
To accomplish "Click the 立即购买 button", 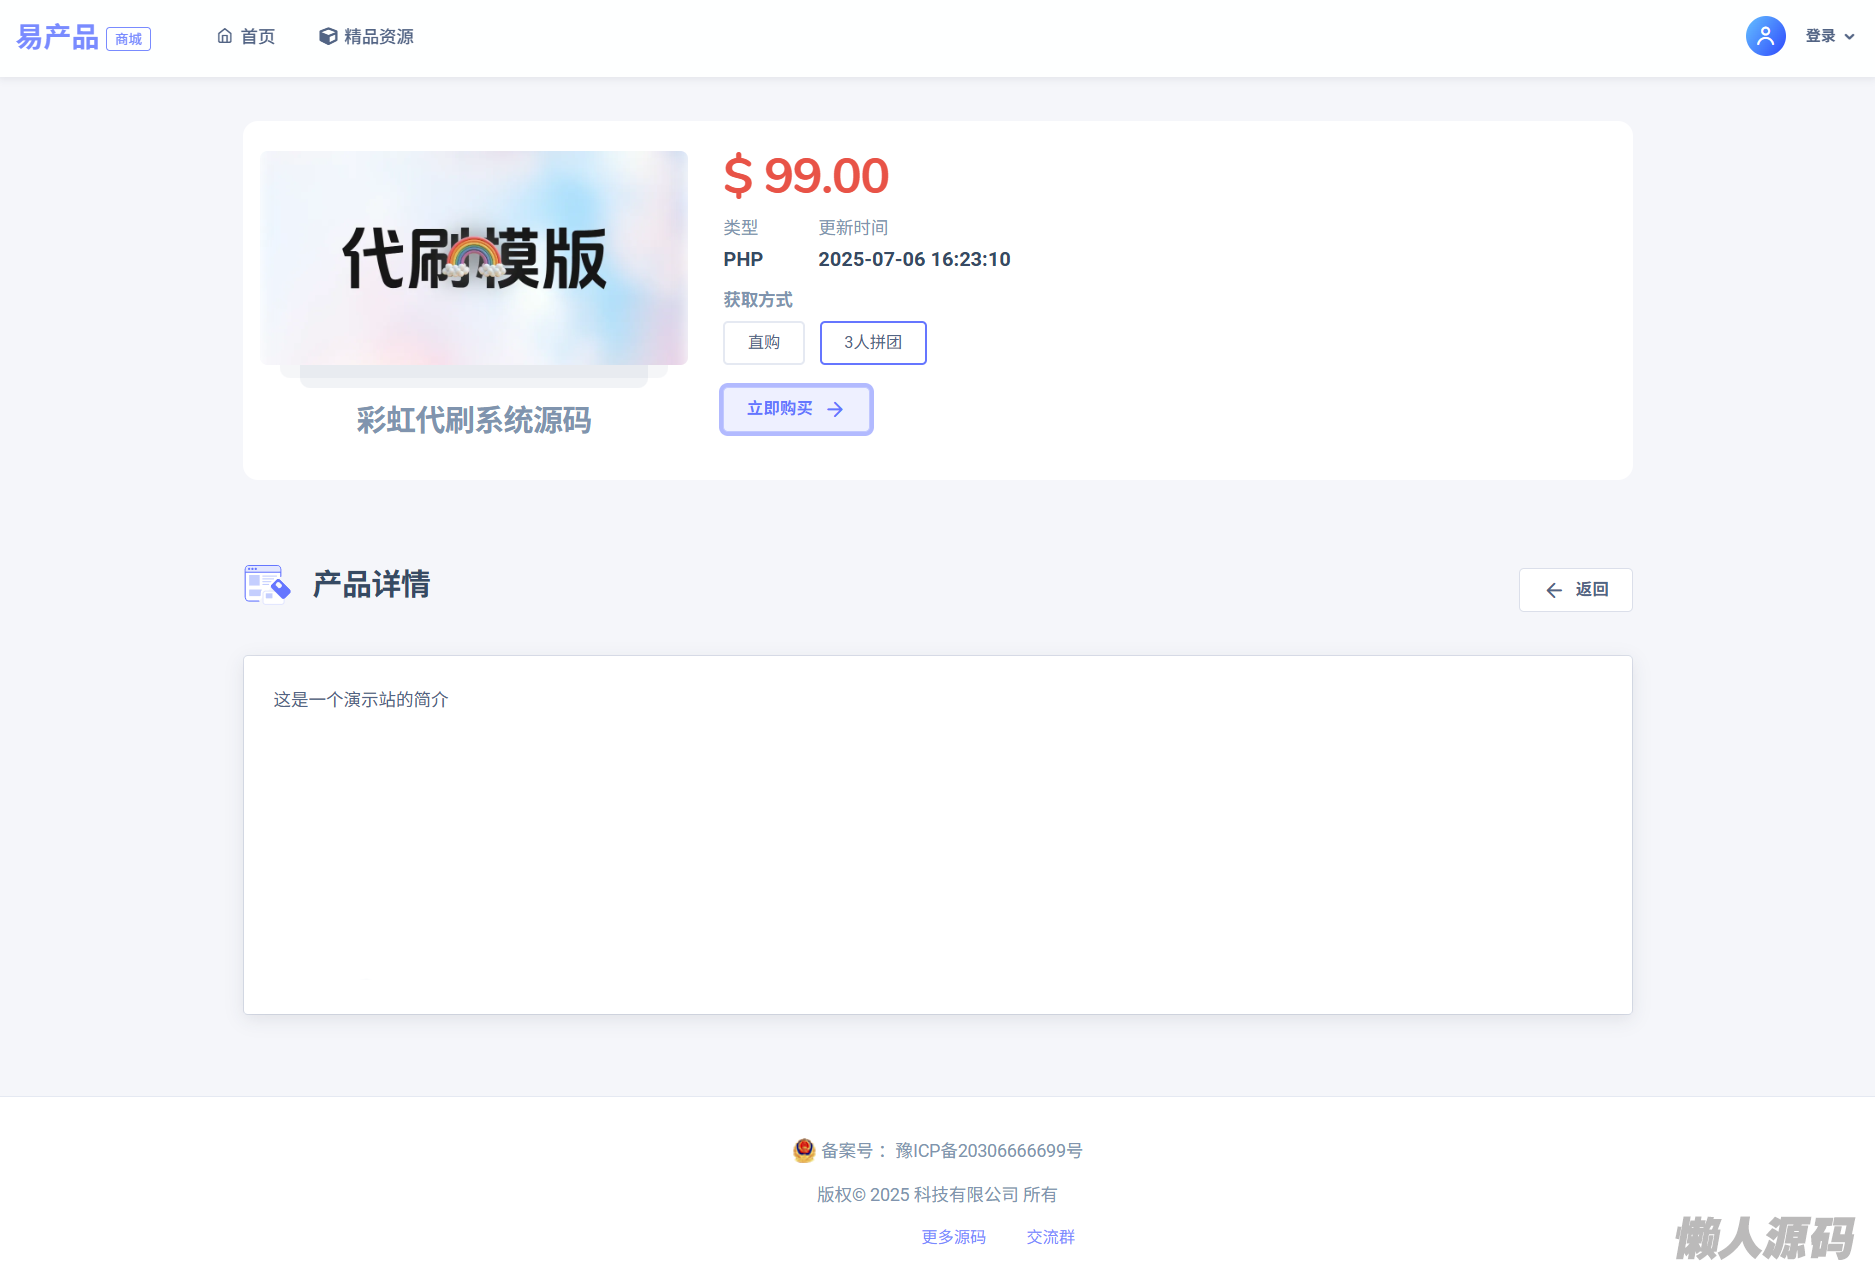I will pyautogui.click(x=796, y=409).
